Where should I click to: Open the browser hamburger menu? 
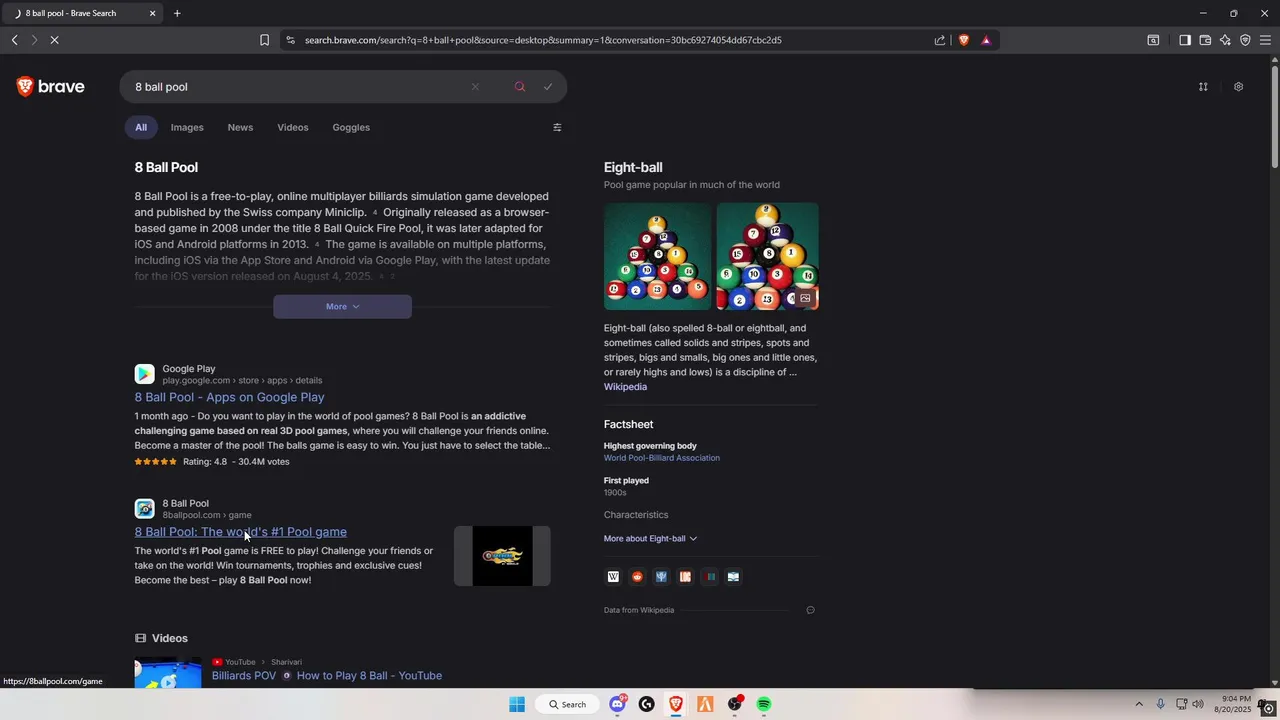pos(1265,40)
